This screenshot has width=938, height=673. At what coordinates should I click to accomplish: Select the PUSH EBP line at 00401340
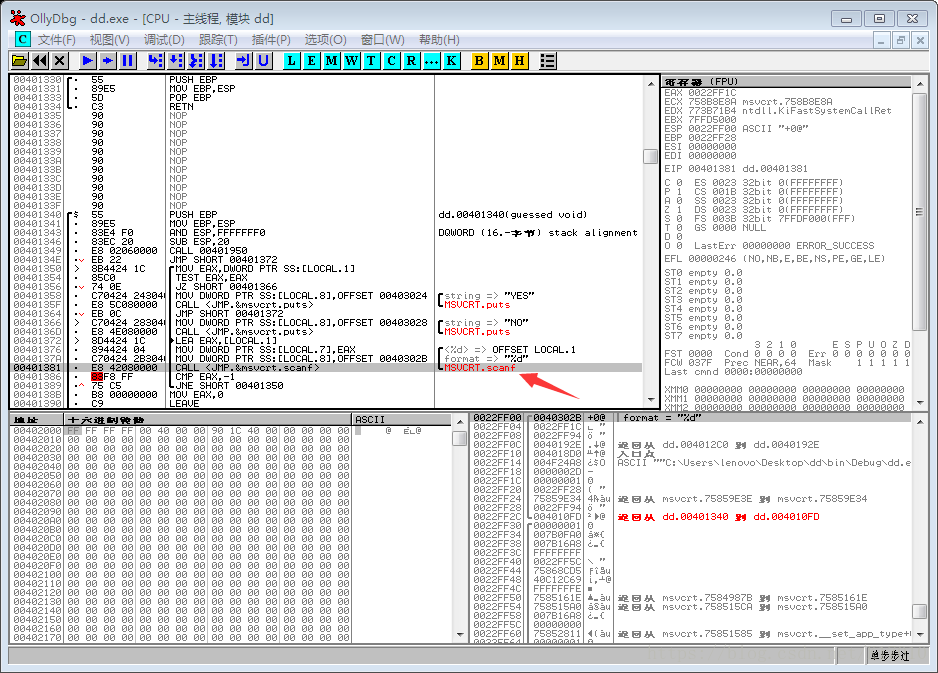tap(326, 215)
